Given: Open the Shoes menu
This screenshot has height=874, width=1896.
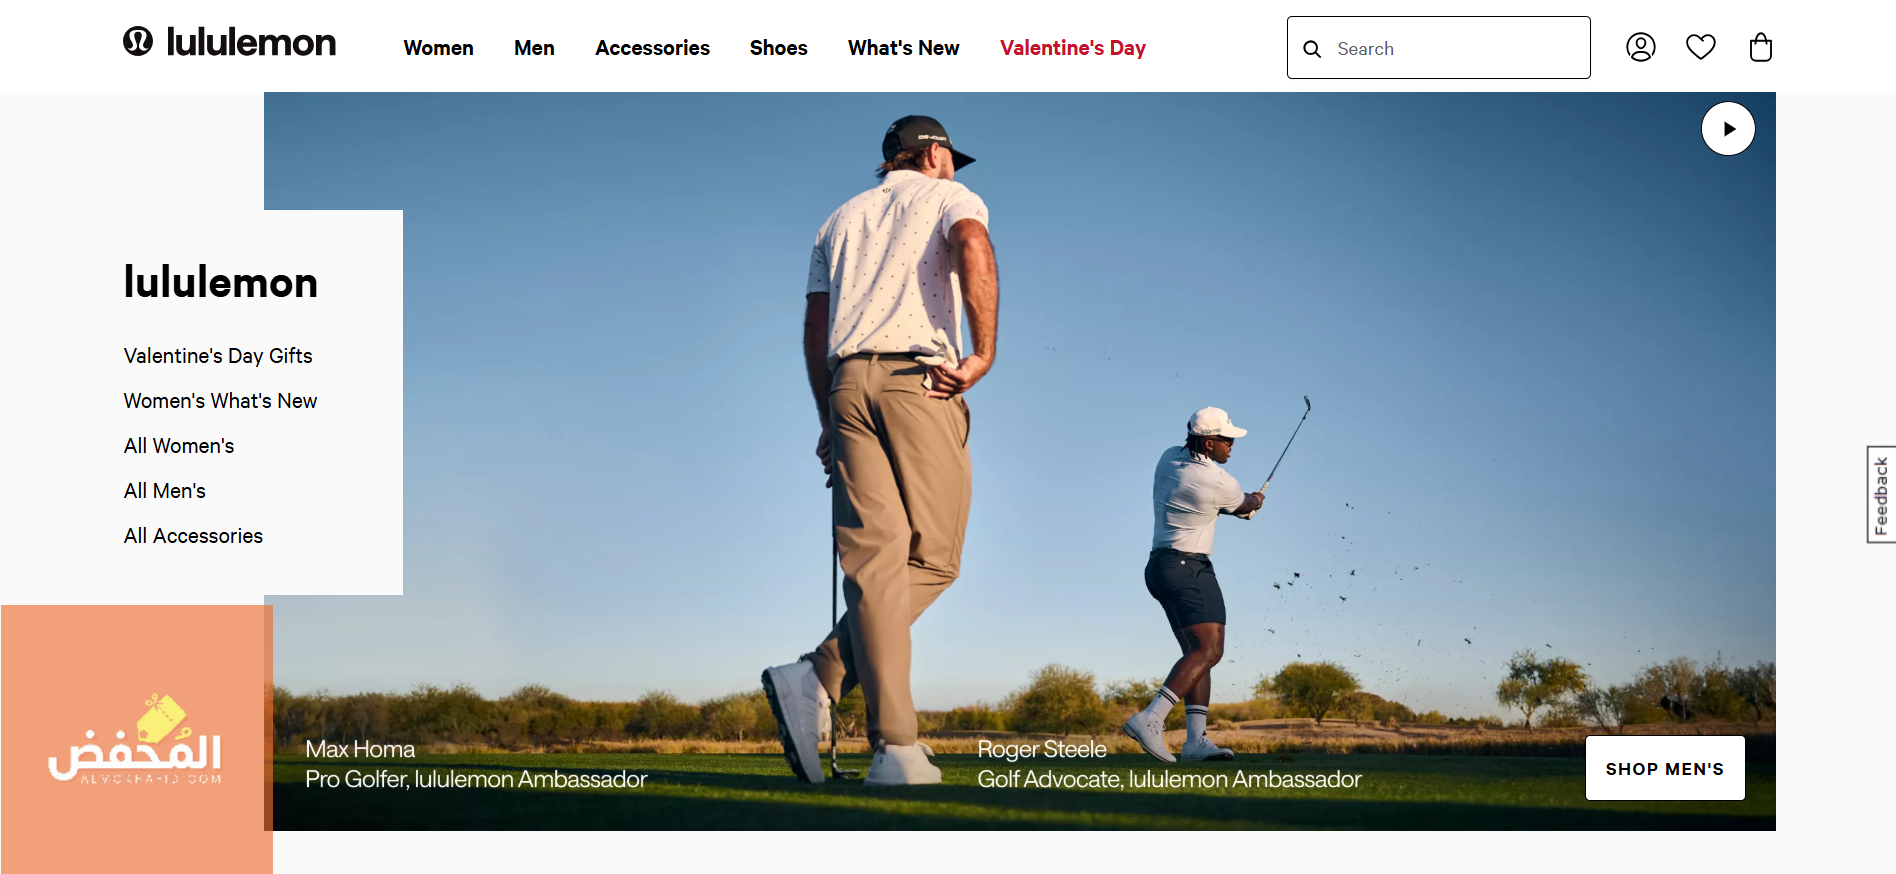Looking at the screenshot, I should pos(778,48).
